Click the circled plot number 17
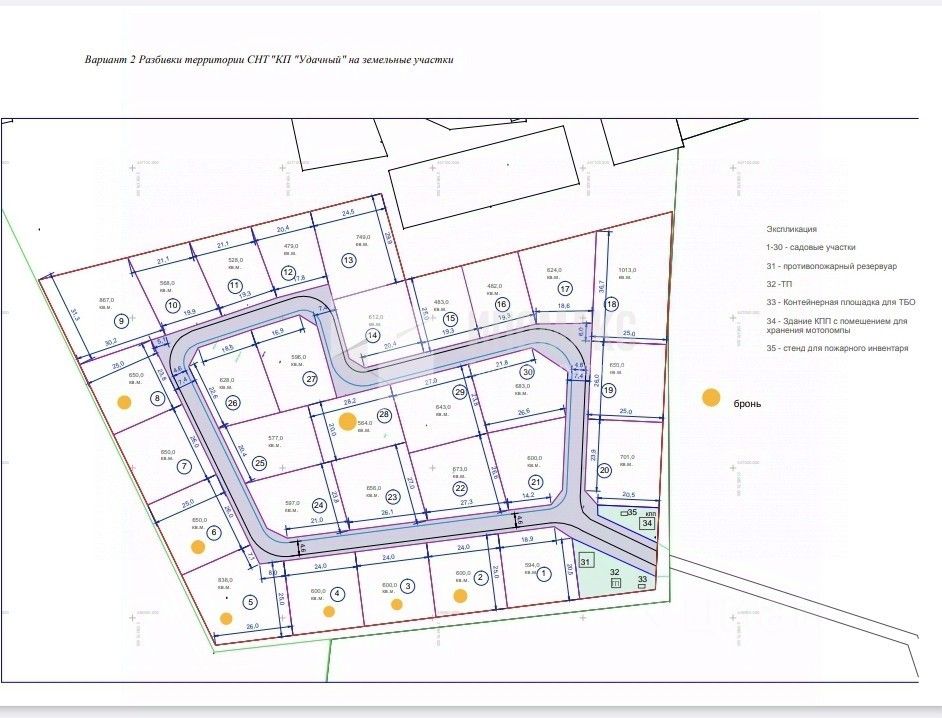942x718 pixels. 565,289
